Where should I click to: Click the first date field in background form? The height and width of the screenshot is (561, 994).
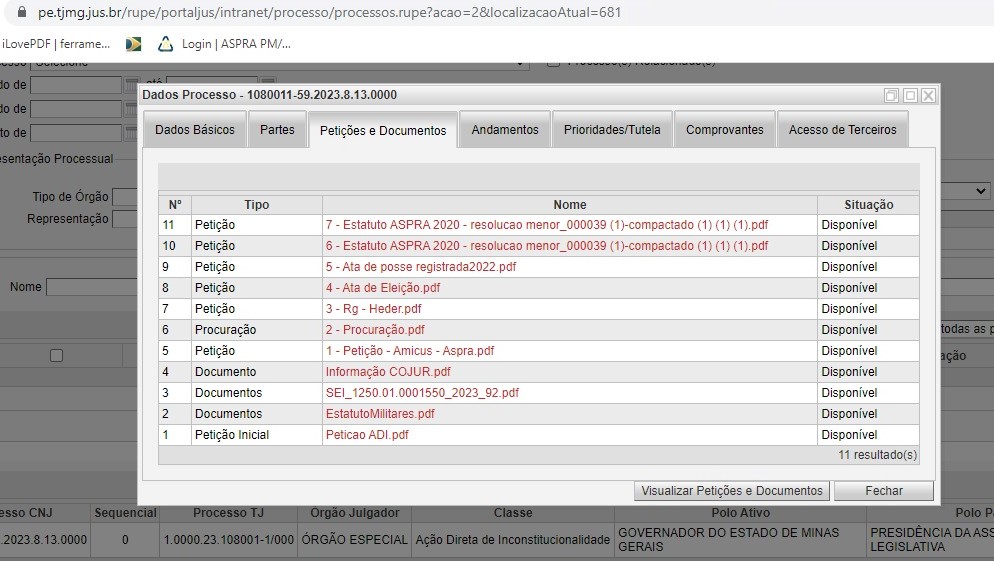[x=76, y=85]
